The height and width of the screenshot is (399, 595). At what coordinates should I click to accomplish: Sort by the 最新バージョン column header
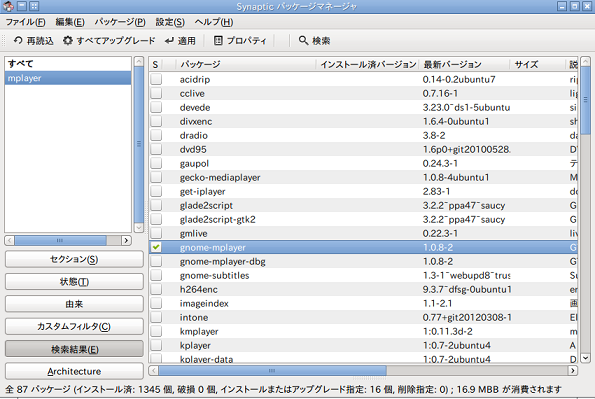click(464, 65)
